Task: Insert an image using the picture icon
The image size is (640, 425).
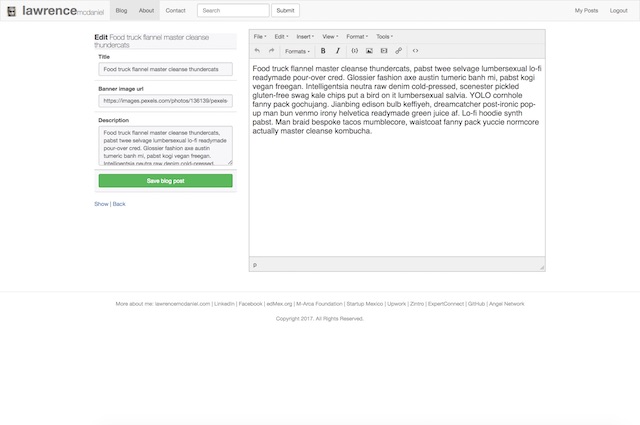Action: click(369, 51)
